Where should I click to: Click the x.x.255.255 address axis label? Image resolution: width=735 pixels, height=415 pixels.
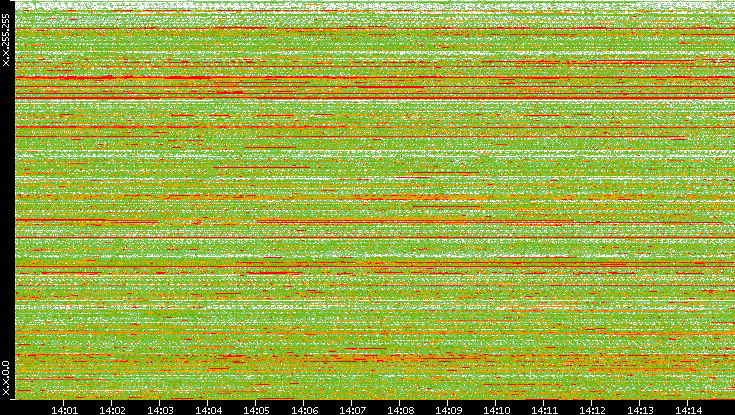coord(6,40)
